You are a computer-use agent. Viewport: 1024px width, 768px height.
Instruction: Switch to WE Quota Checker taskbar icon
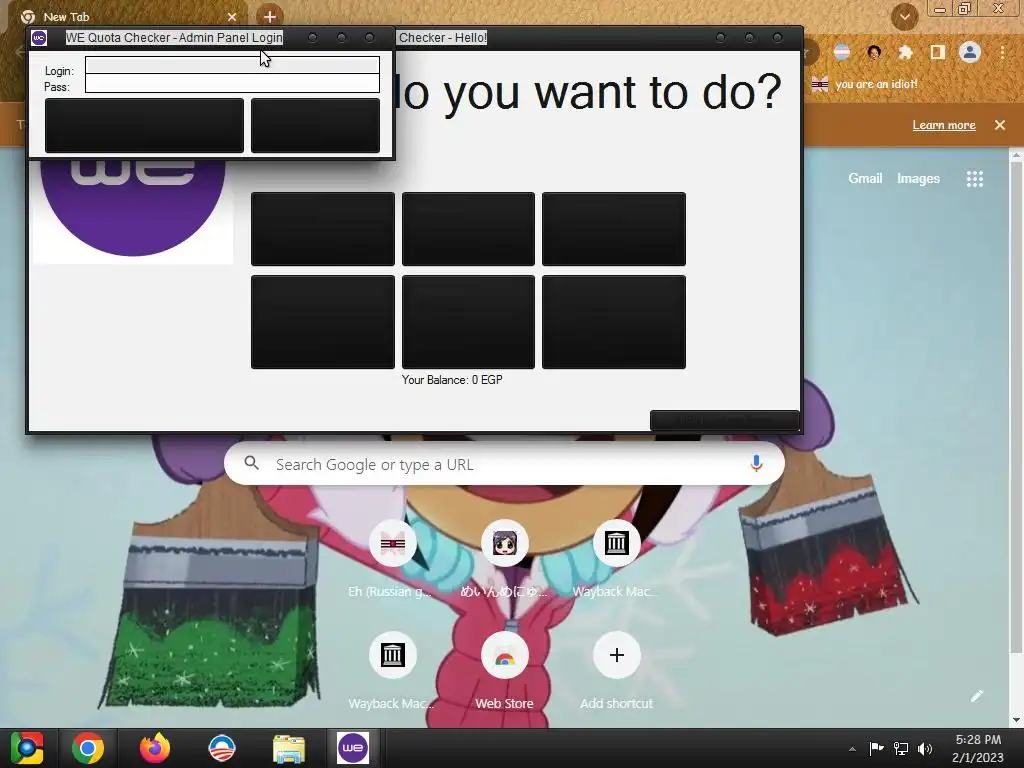tap(353, 748)
